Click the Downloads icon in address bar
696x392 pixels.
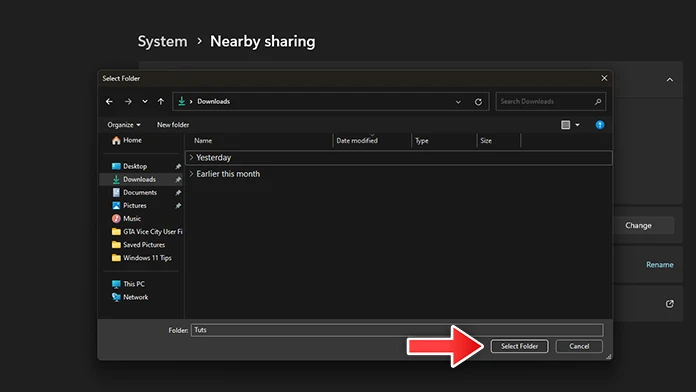(182, 101)
